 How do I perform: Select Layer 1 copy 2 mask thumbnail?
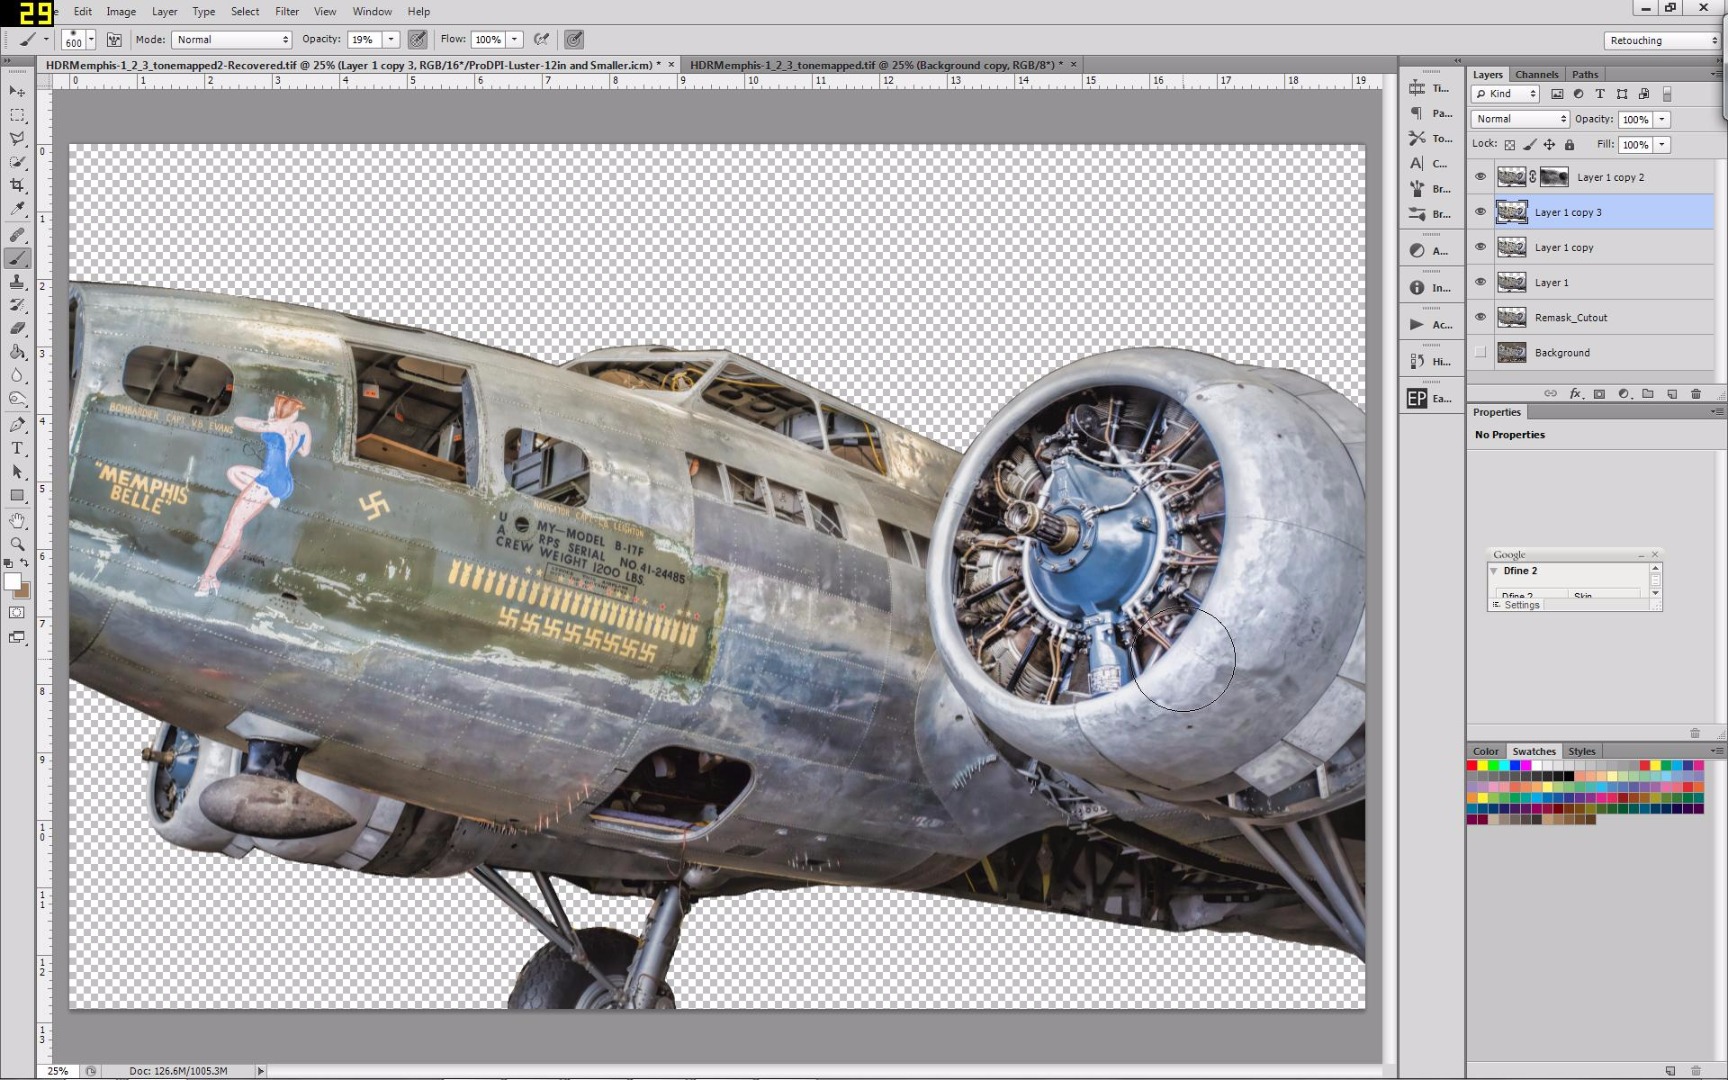point(1553,177)
